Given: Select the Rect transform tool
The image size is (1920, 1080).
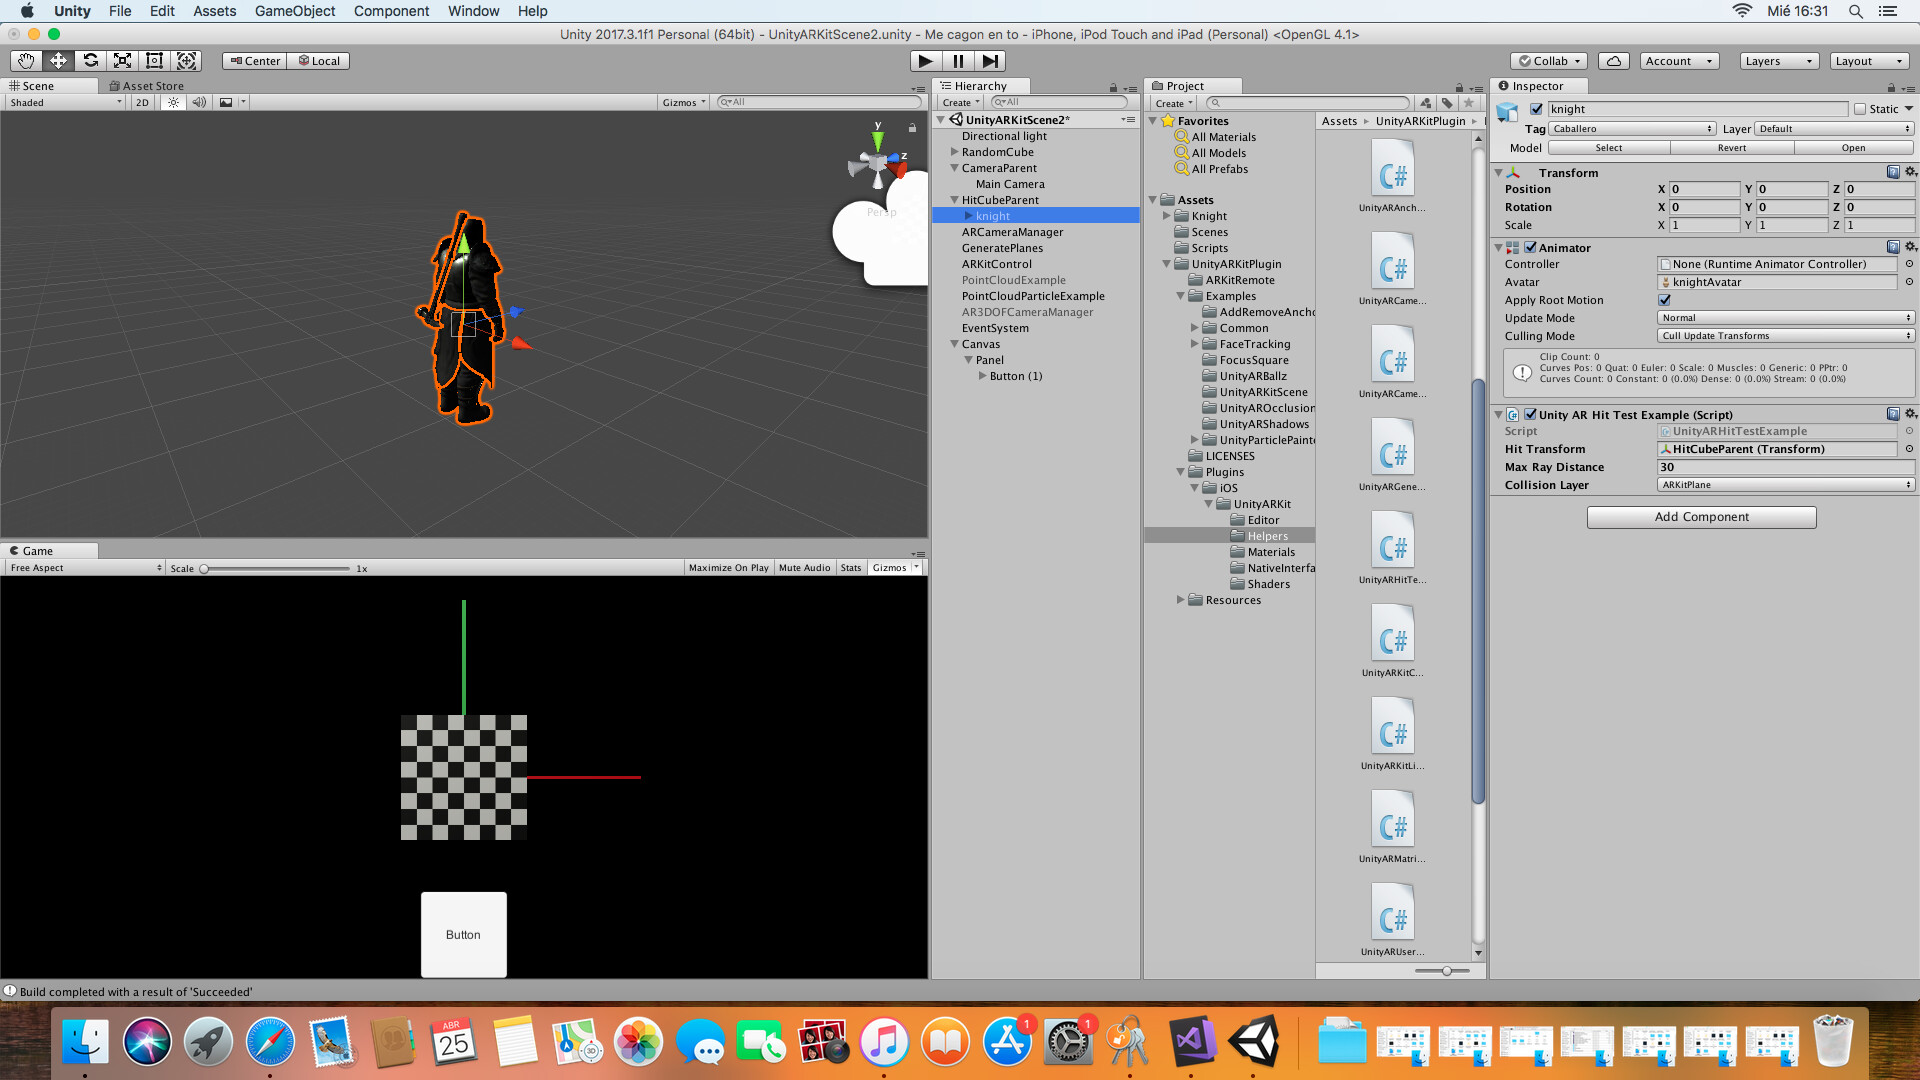Looking at the screenshot, I should click(154, 61).
